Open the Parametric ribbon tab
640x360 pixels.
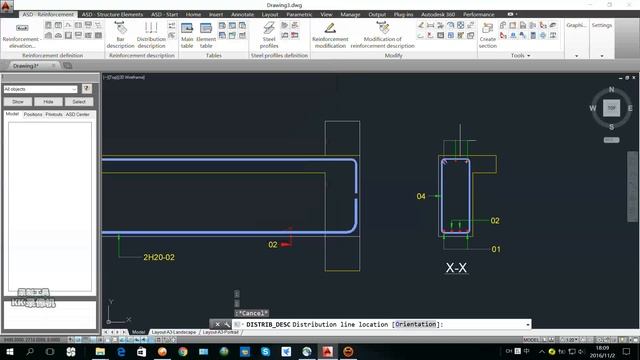tap(299, 14)
